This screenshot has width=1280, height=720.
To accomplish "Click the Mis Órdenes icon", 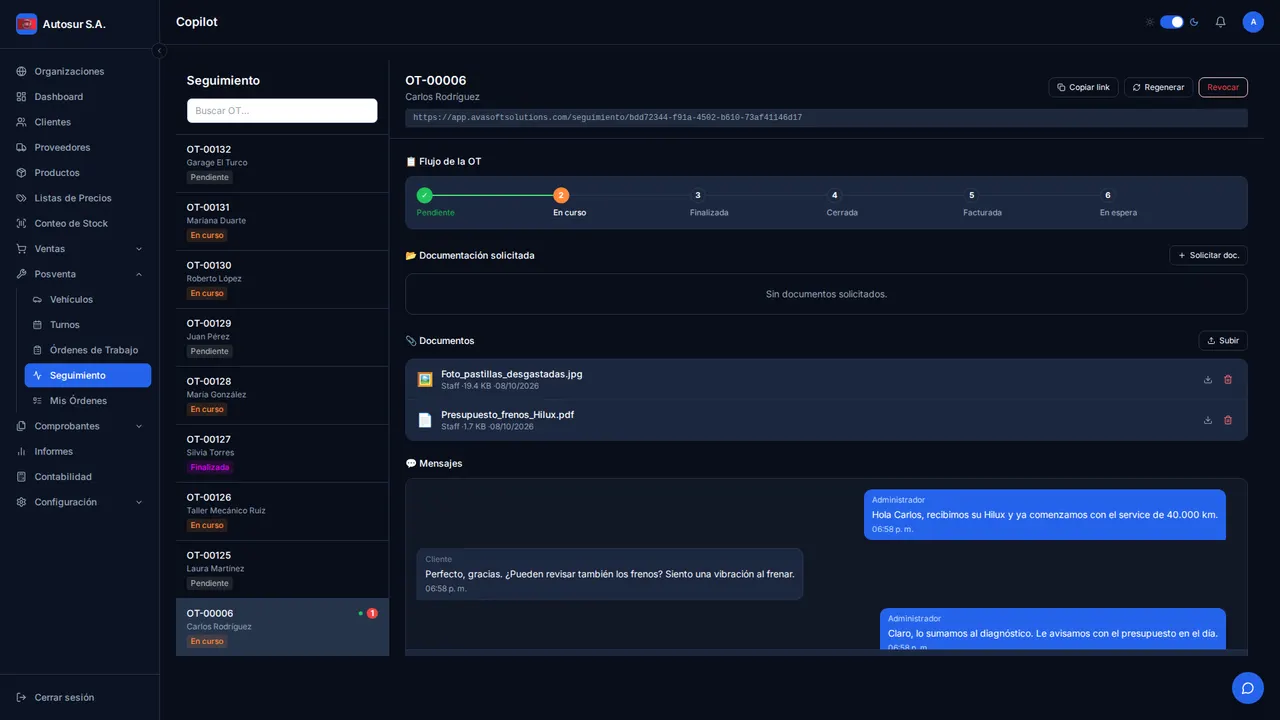I will 37,401.
